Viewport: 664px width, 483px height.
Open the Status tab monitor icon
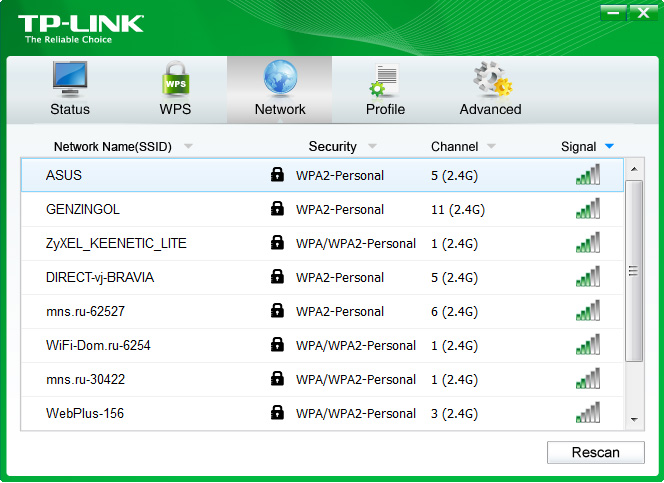[x=70, y=79]
